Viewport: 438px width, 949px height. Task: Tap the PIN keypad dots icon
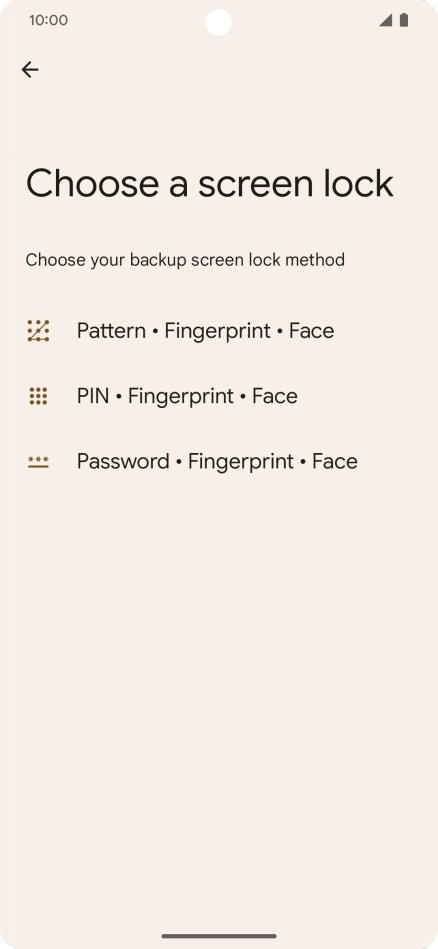point(38,396)
